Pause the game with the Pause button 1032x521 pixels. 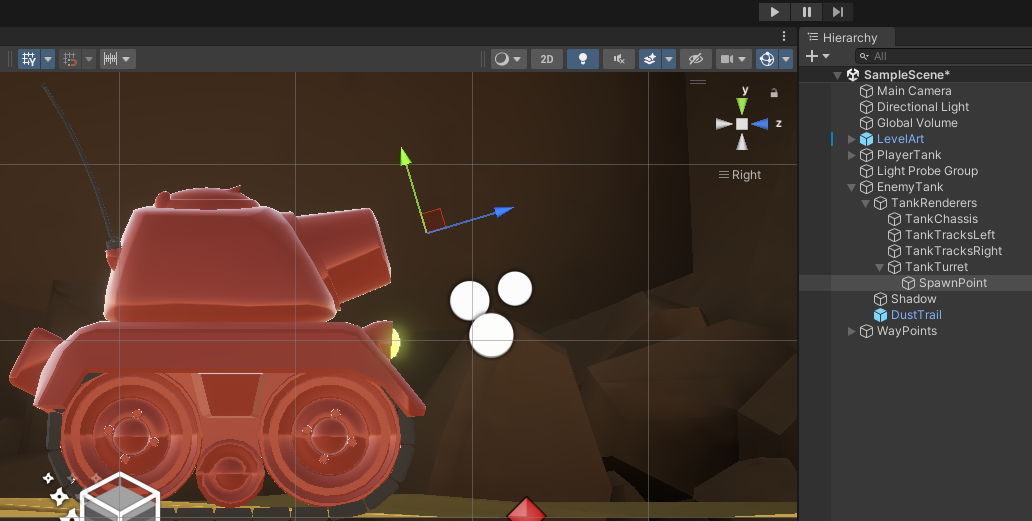click(806, 12)
